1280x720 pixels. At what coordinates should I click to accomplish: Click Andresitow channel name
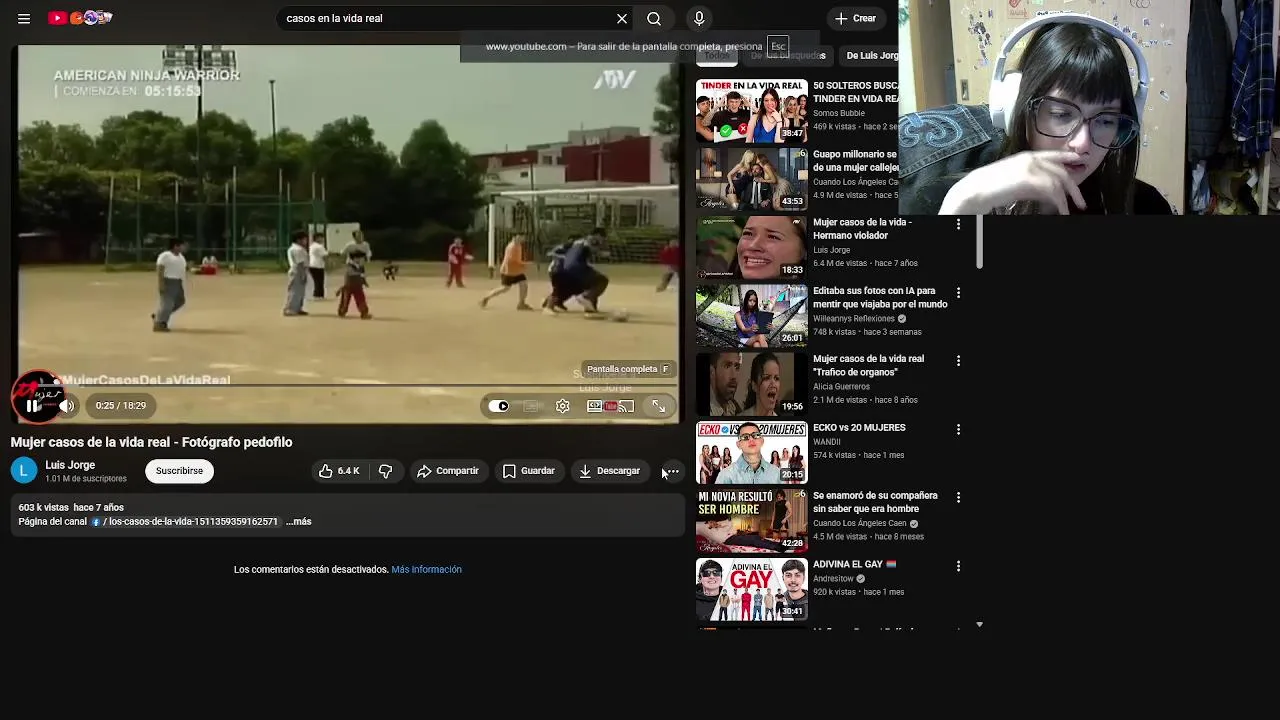pos(833,579)
